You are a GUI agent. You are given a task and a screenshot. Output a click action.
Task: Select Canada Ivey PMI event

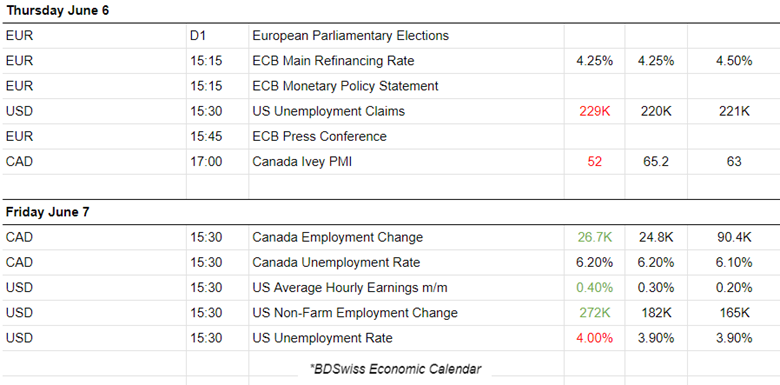coord(302,162)
